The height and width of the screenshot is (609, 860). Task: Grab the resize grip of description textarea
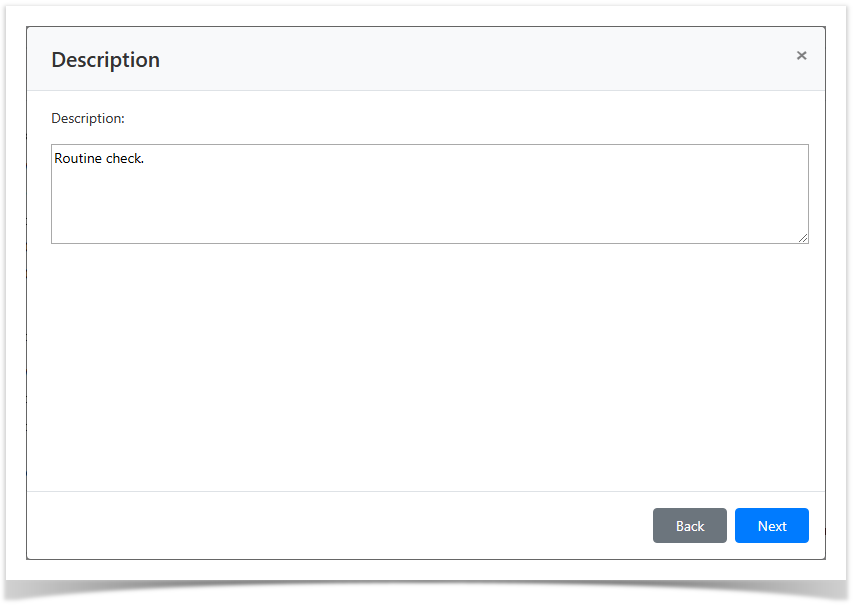pyautogui.click(x=803, y=238)
